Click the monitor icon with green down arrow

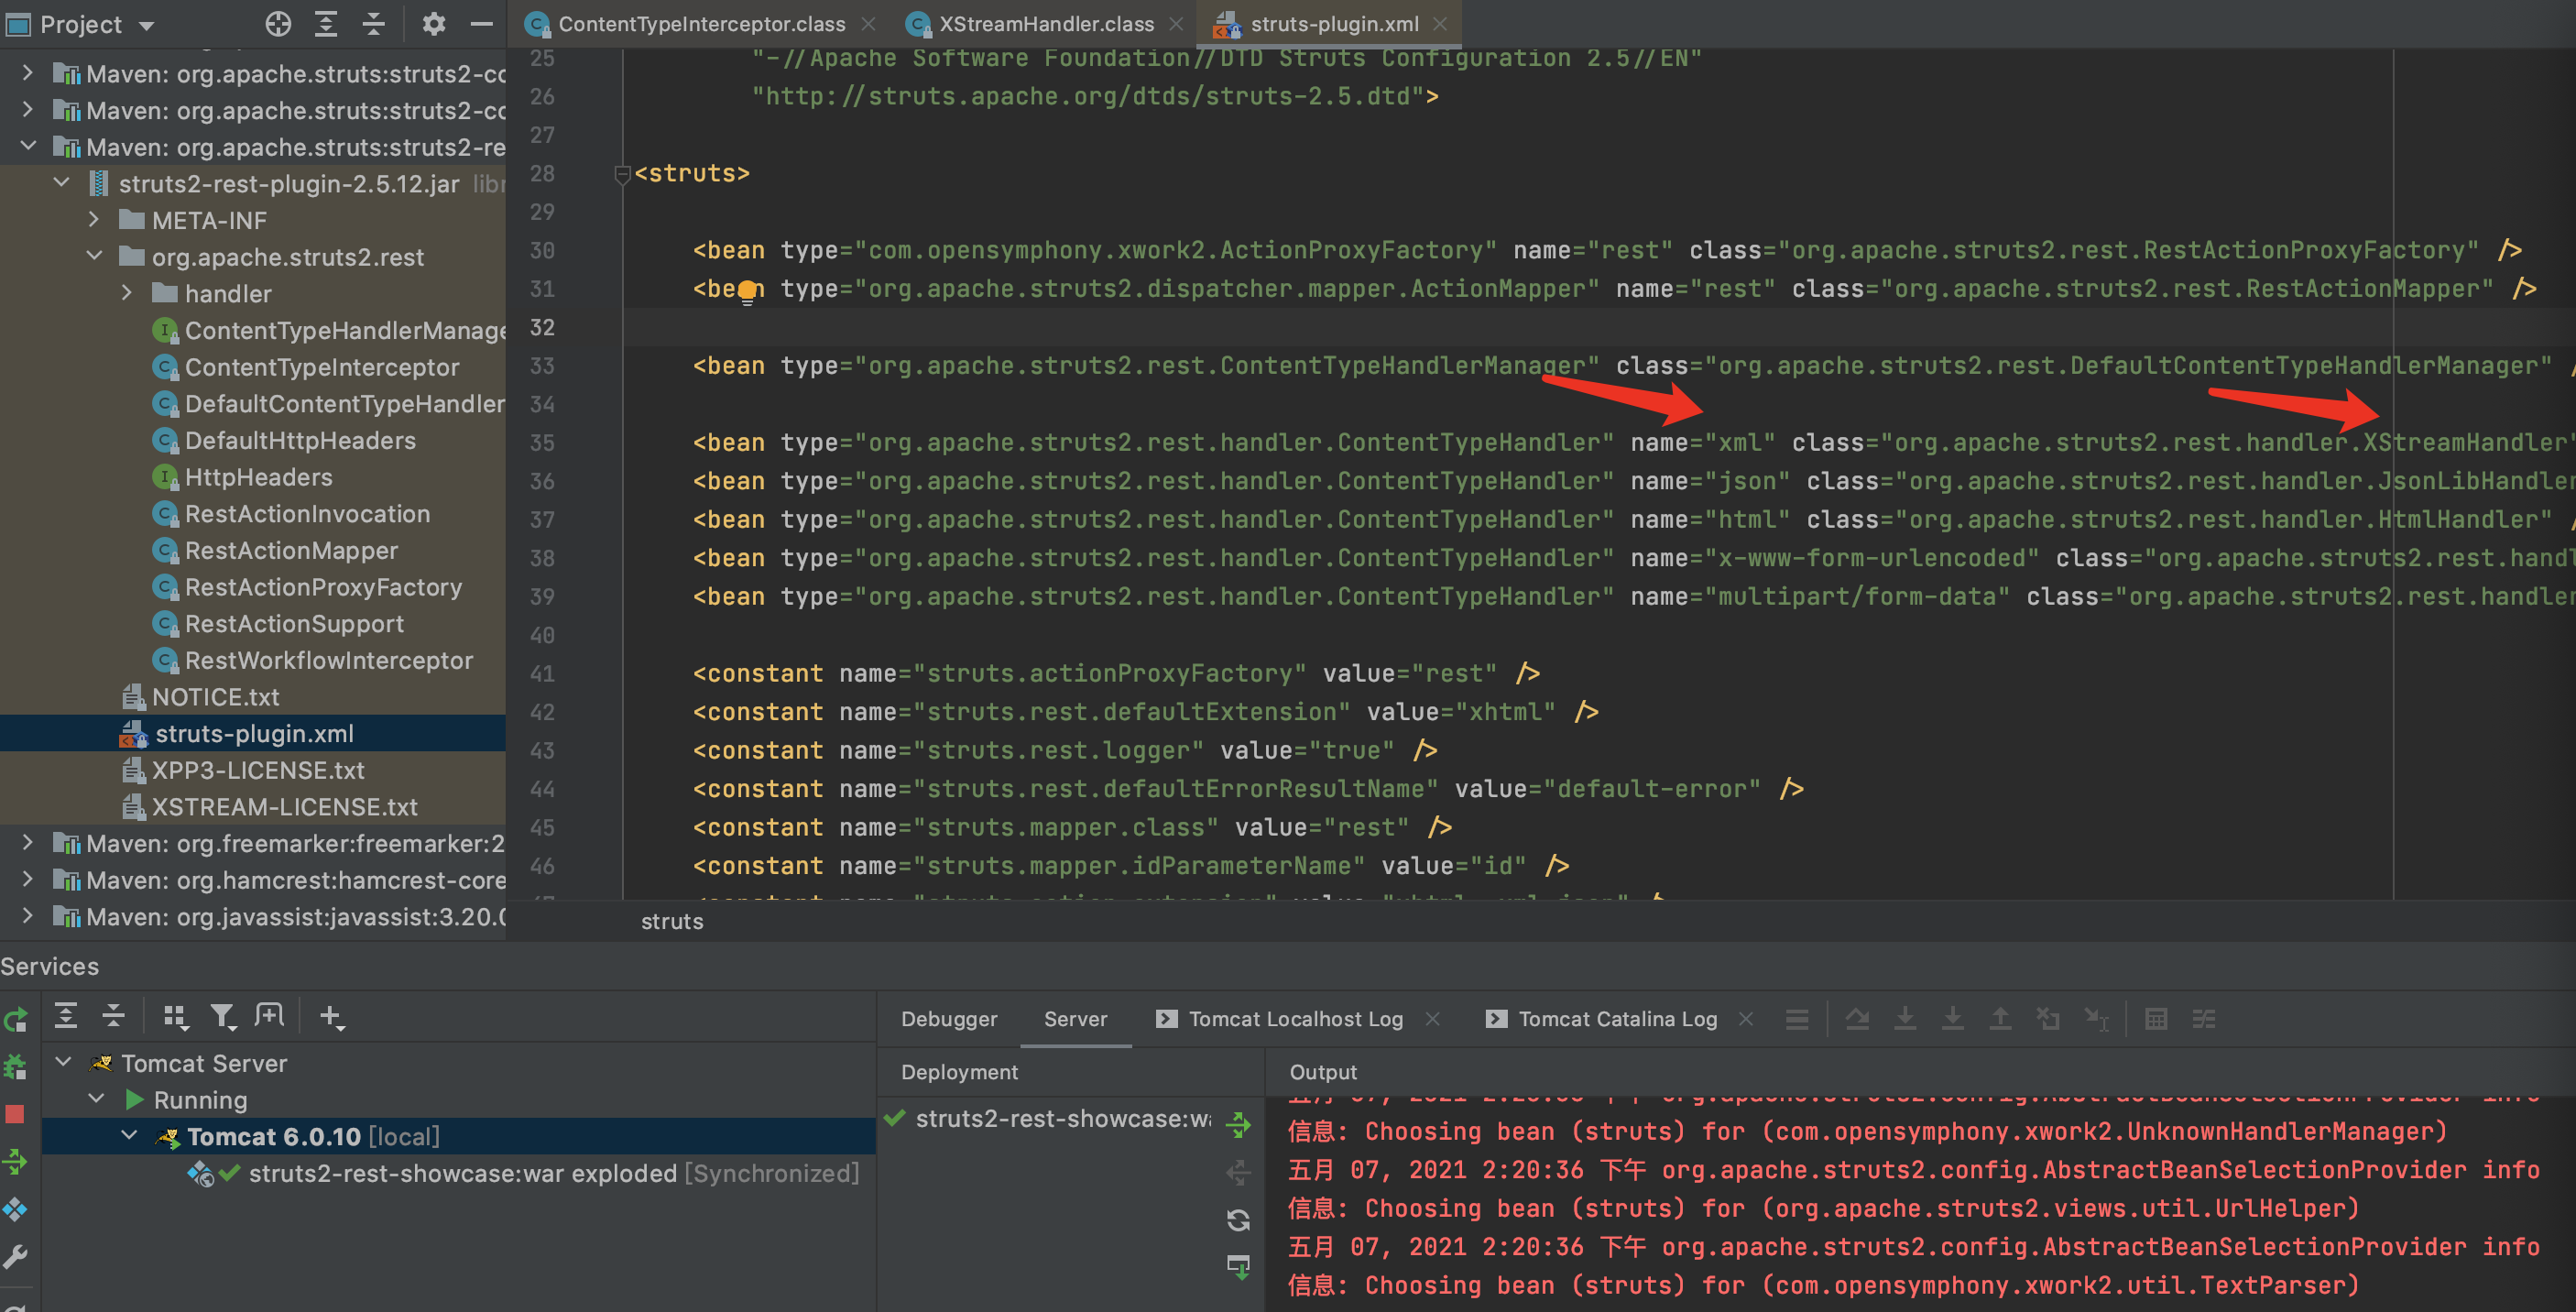[1239, 1267]
